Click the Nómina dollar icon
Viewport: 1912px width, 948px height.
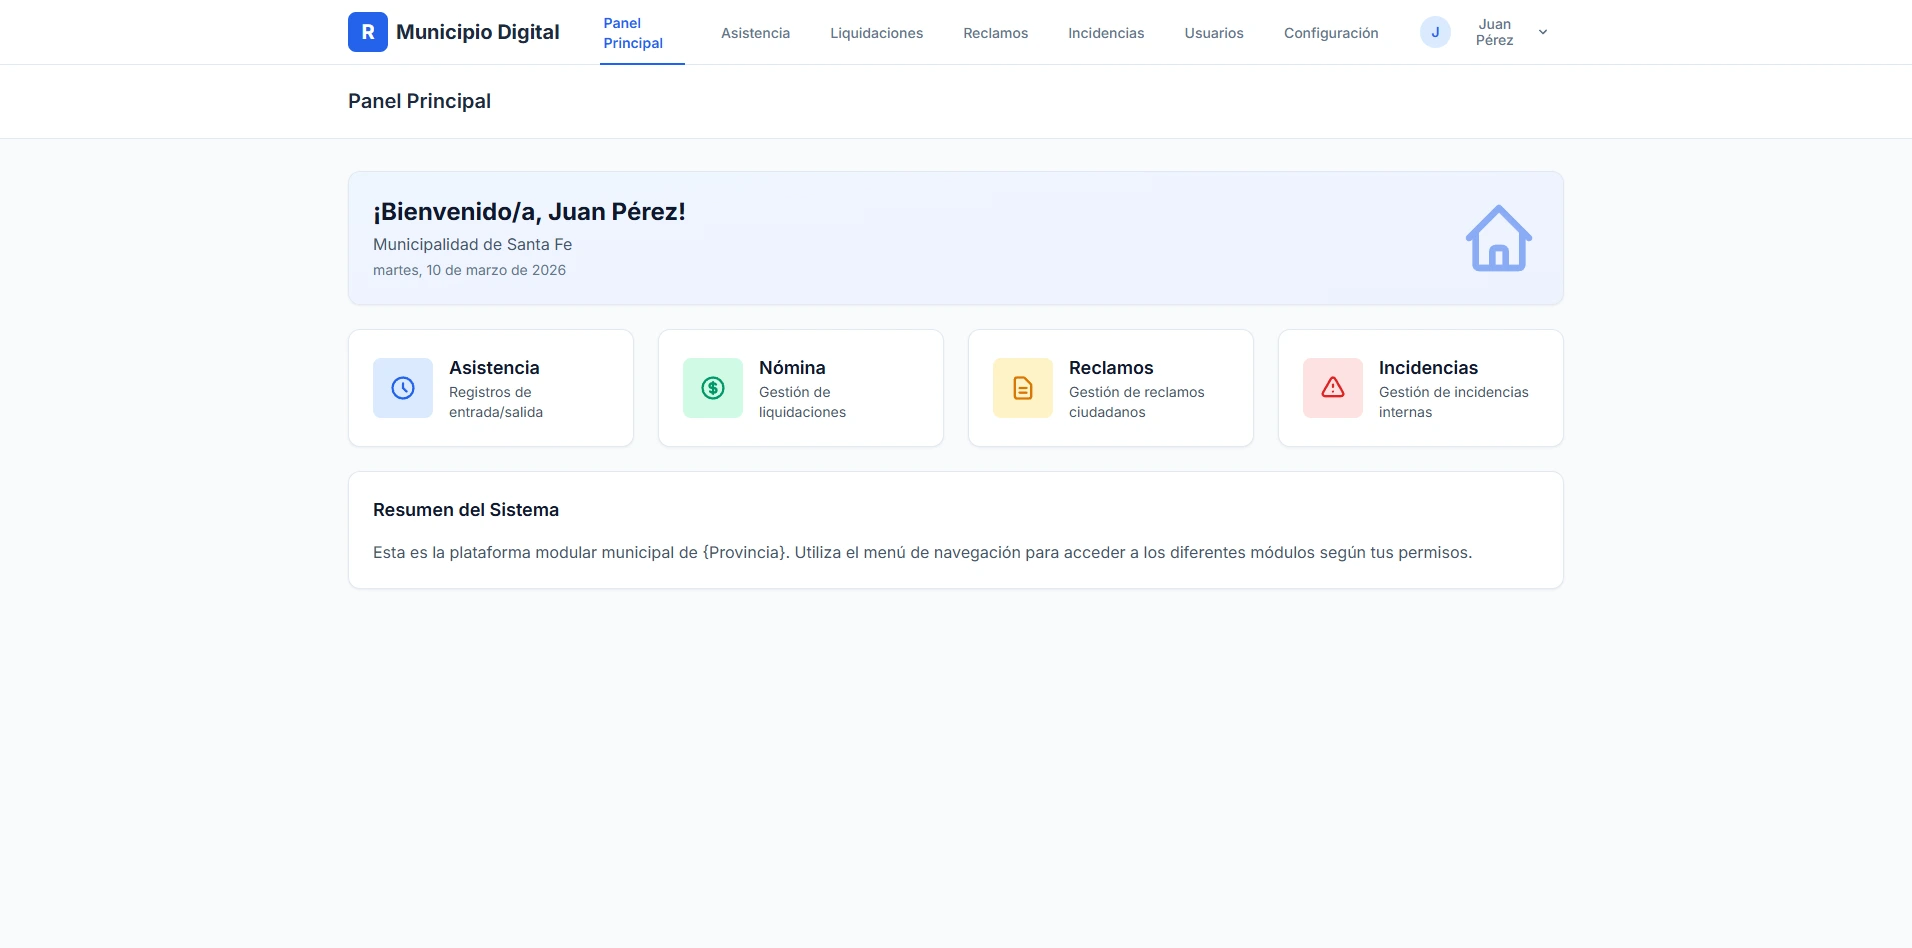713,388
